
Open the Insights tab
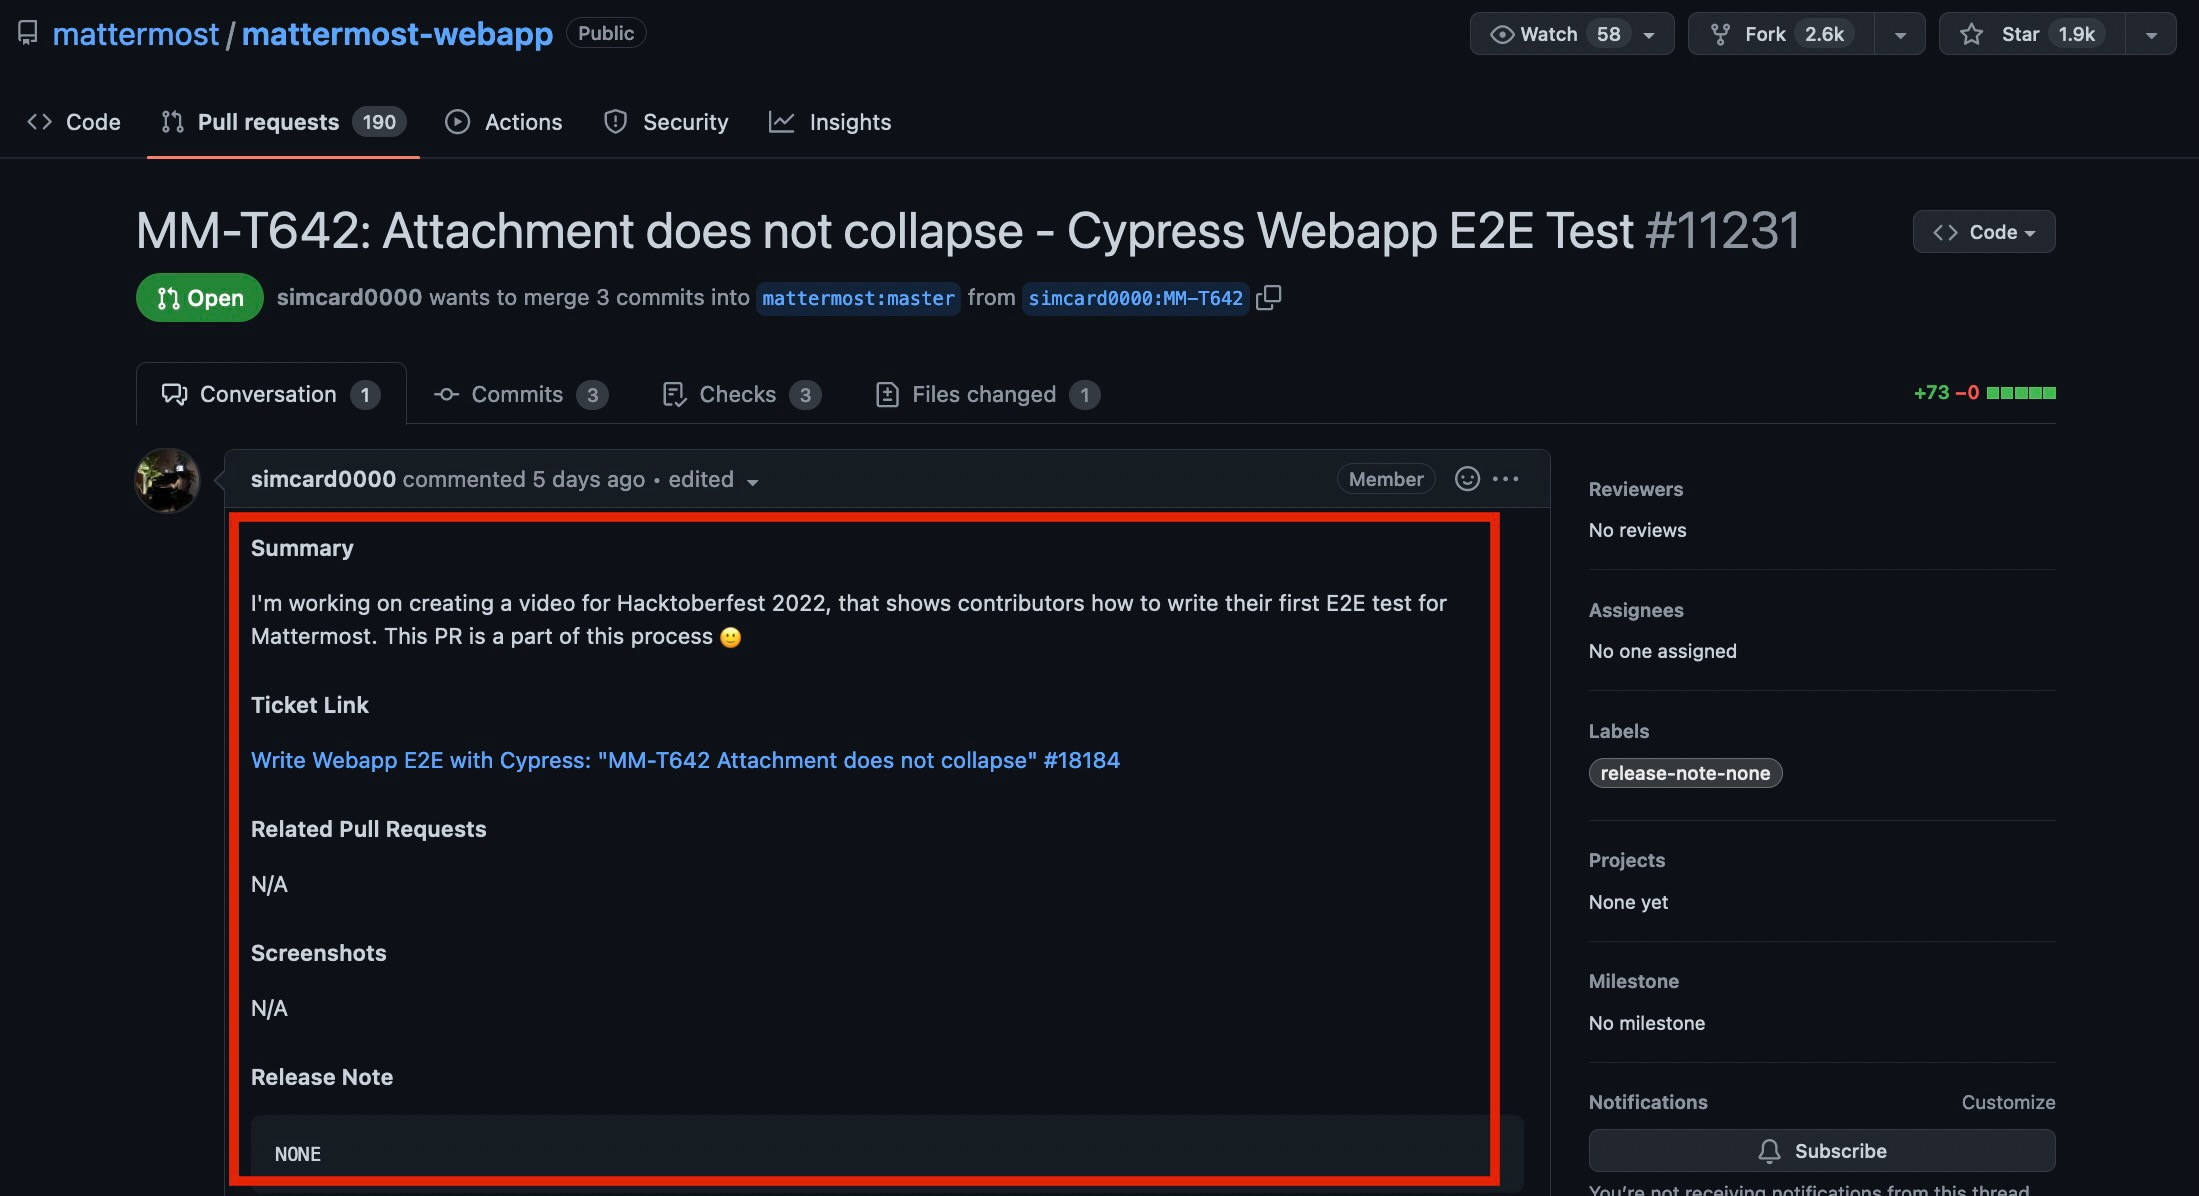coord(830,122)
